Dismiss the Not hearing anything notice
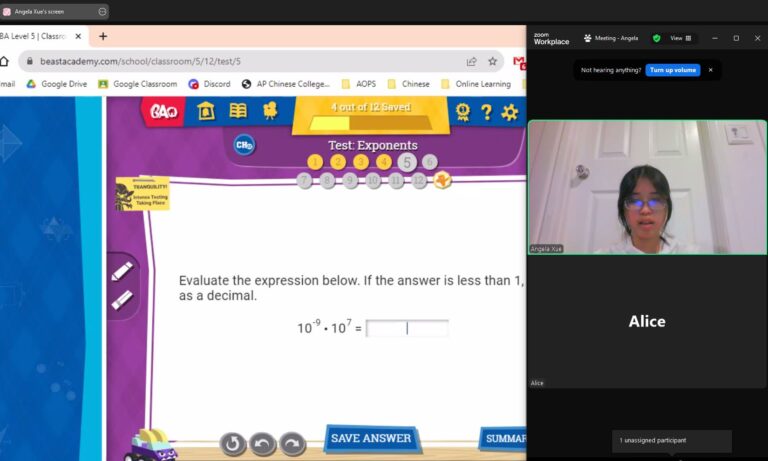 pos(711,70)
